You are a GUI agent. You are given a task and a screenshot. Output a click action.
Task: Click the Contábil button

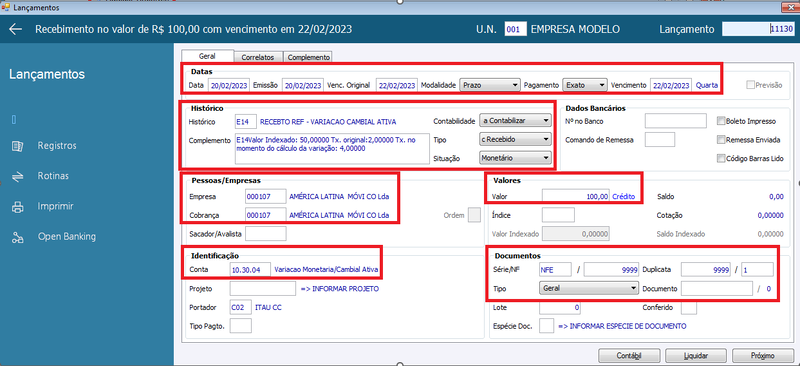tap(628, 355)
